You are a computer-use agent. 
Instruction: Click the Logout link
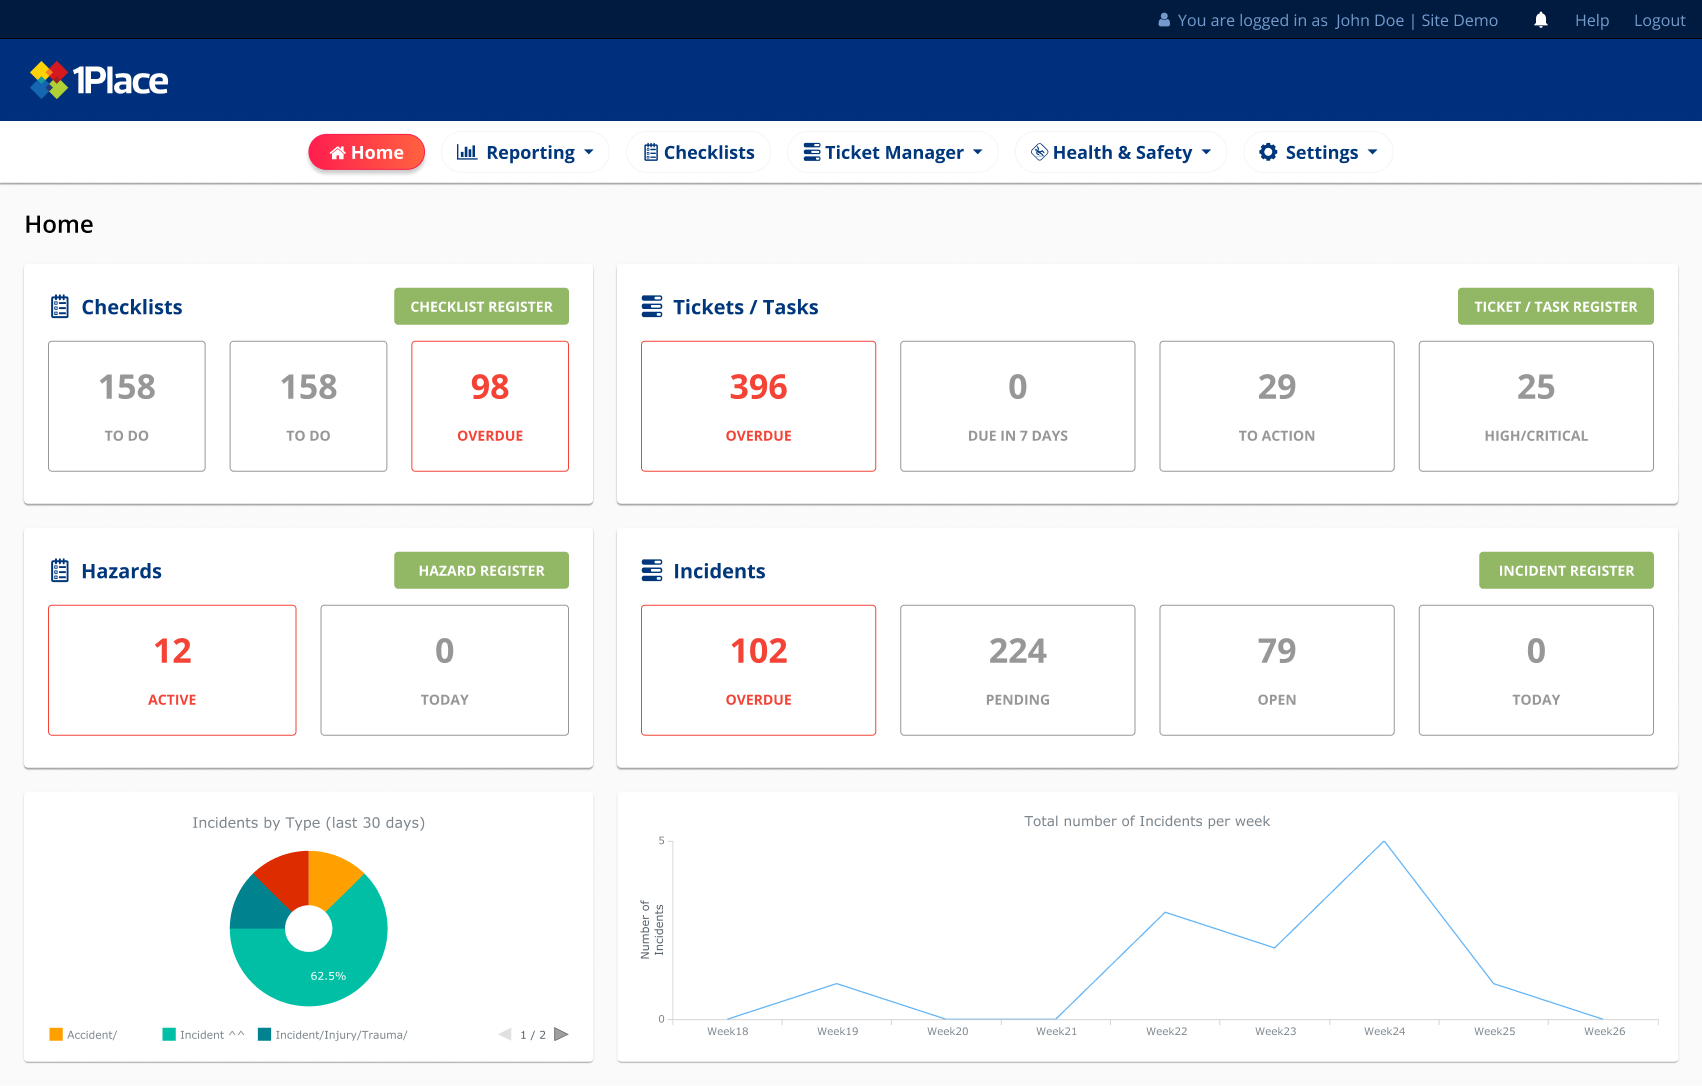1659,20
